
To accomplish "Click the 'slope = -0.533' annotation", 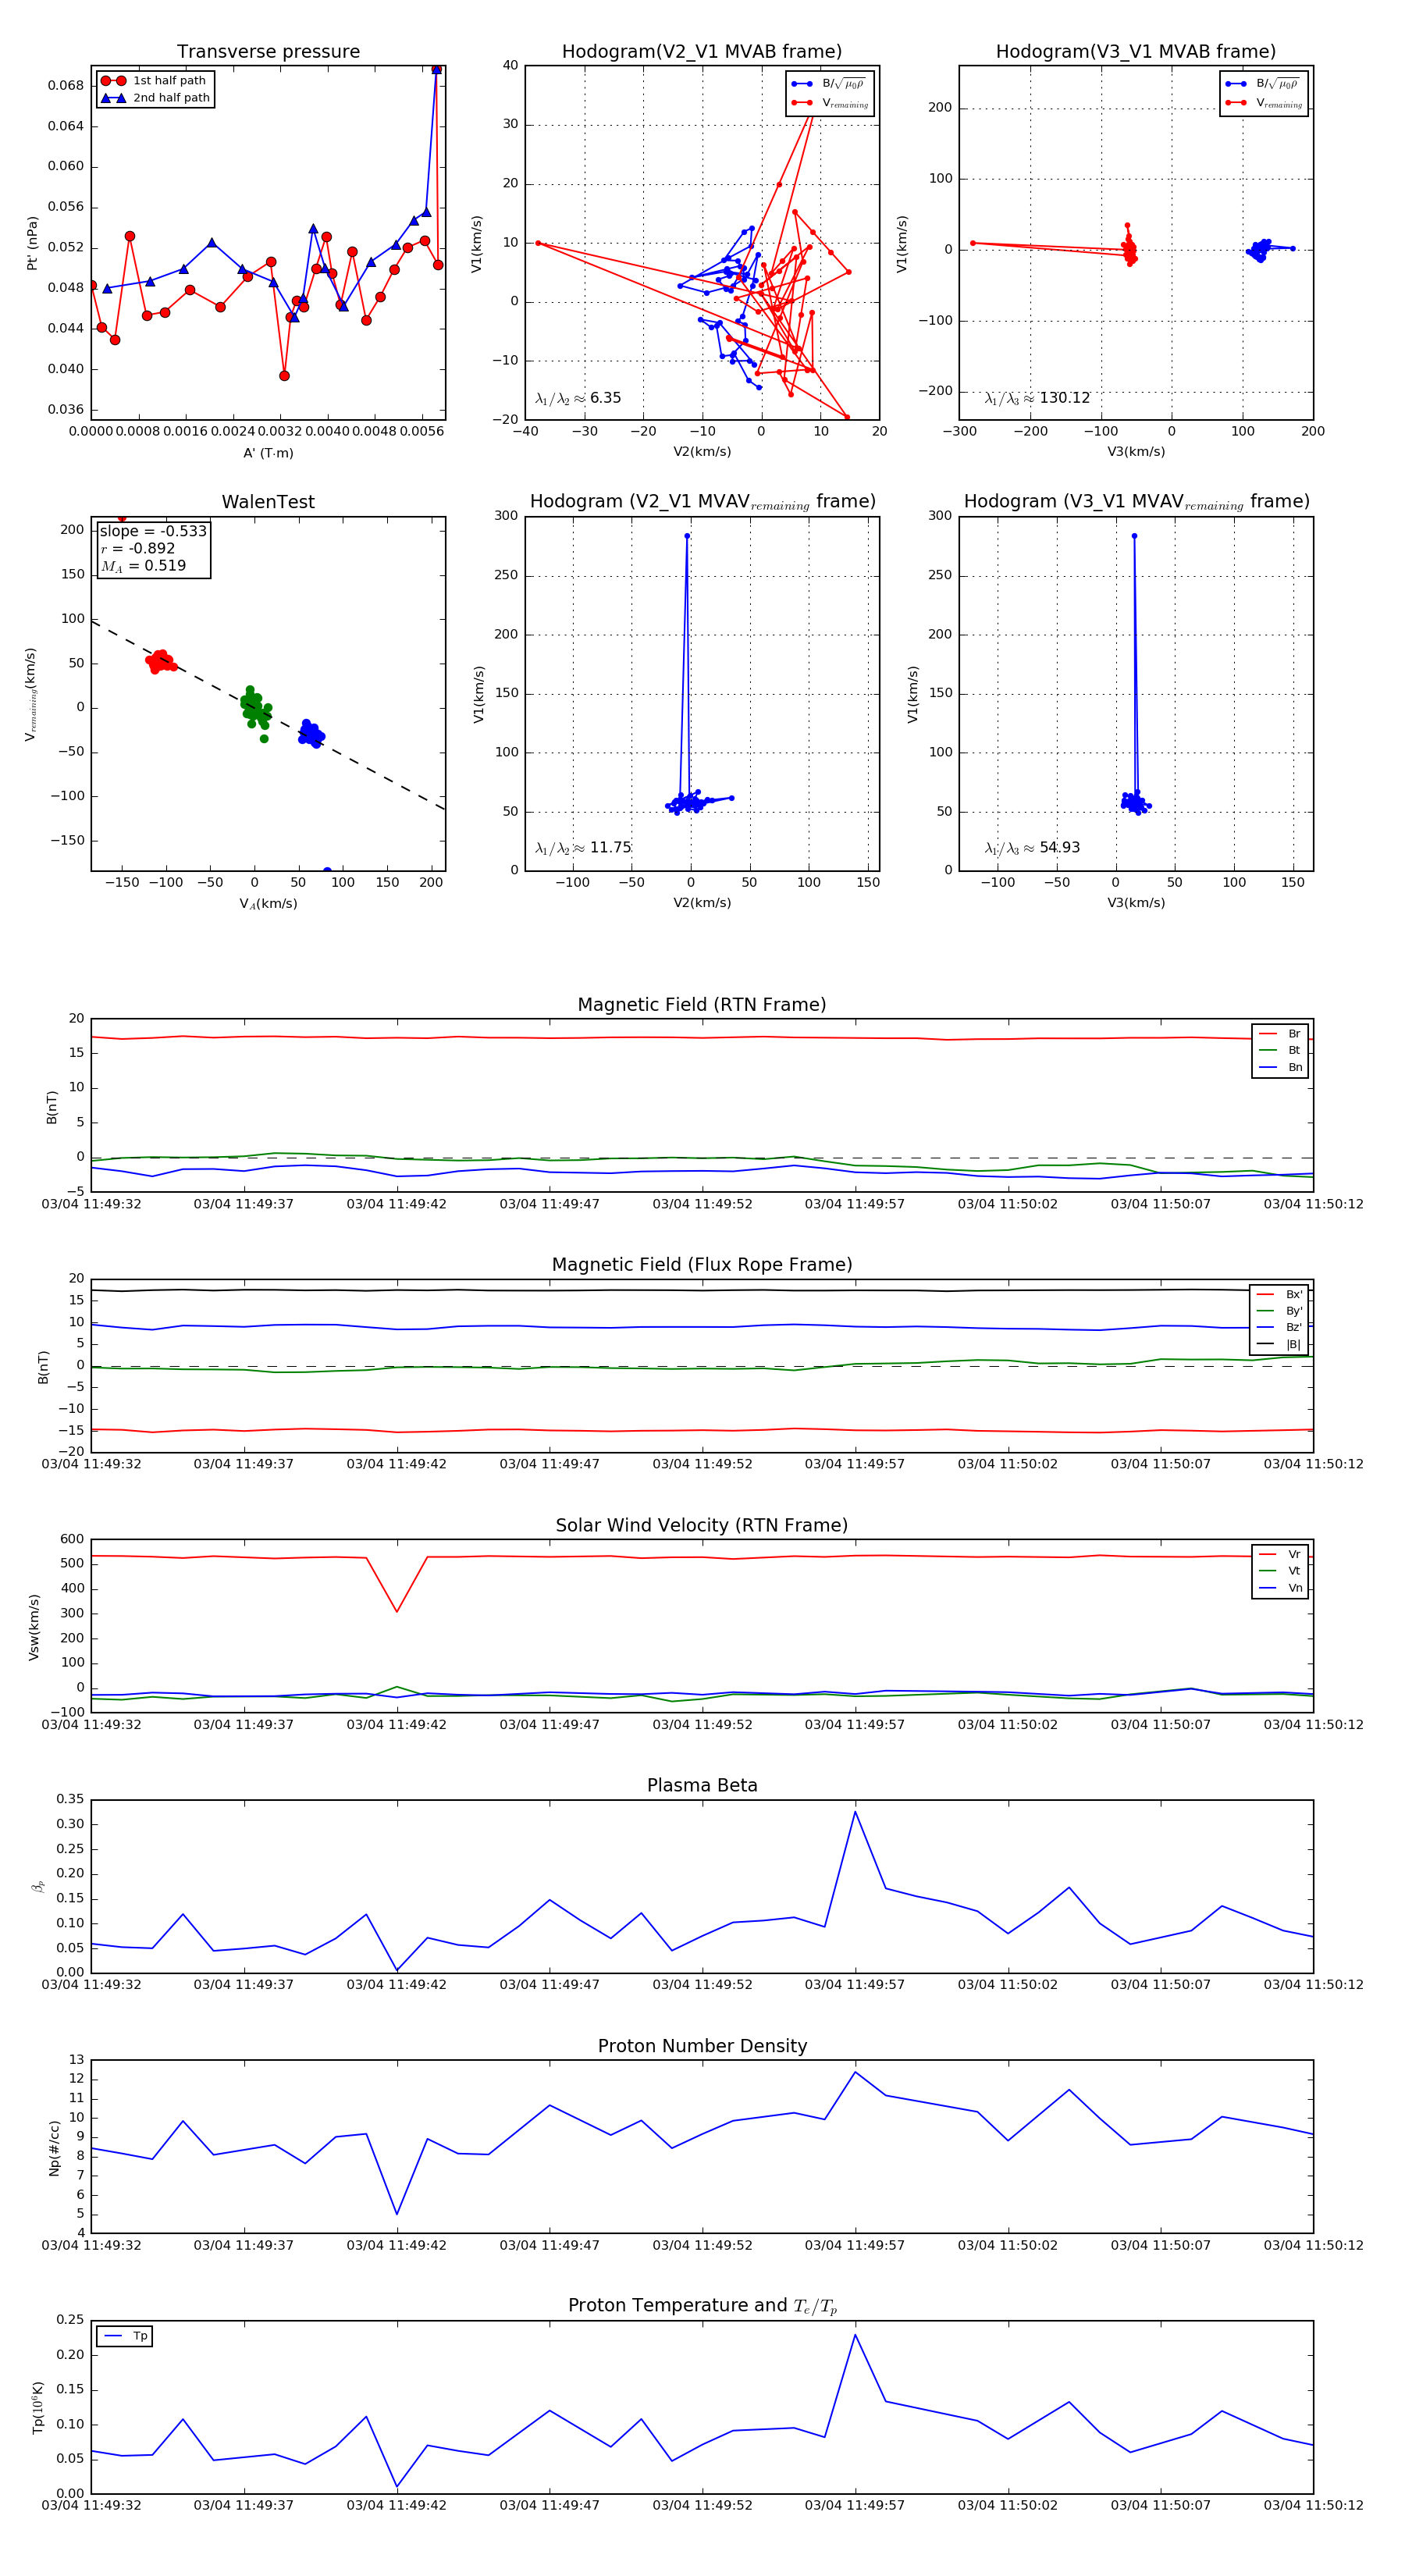I will point(153,531).
